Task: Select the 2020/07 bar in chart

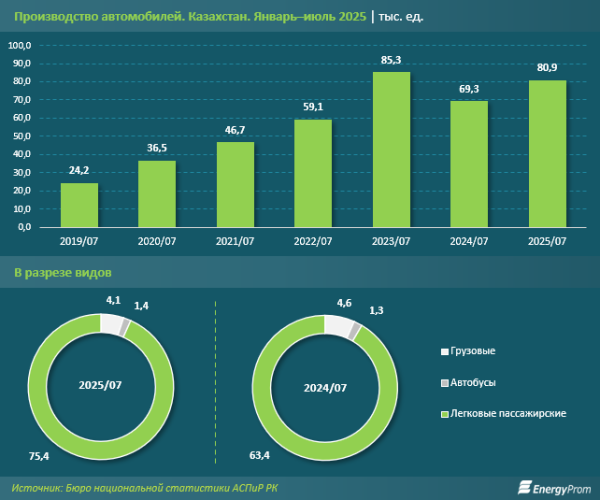Action: pyautogui.click(x=157, y=194)
